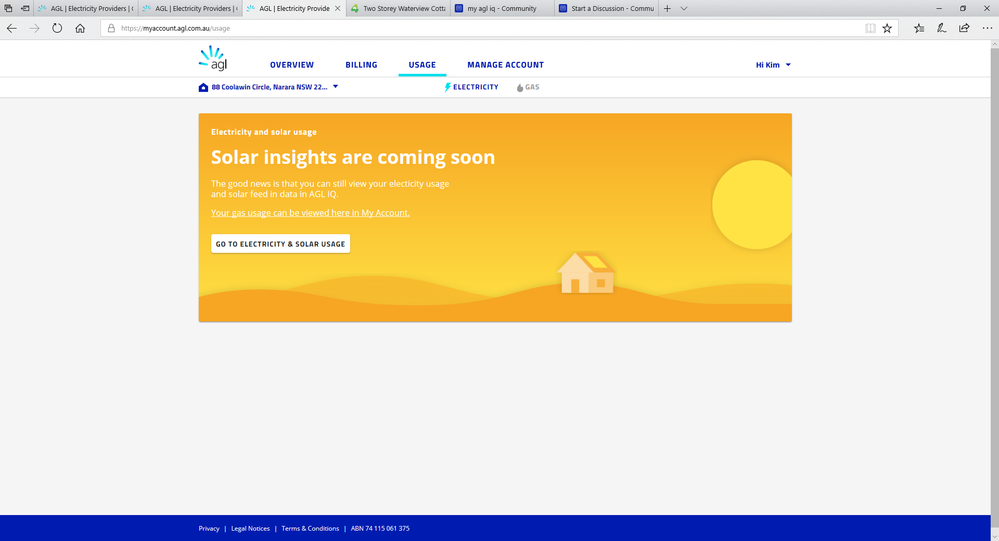The height and width of the screenshot is (541, 999).
Task: Open the Billing menu item
Action: pos(361,65)
